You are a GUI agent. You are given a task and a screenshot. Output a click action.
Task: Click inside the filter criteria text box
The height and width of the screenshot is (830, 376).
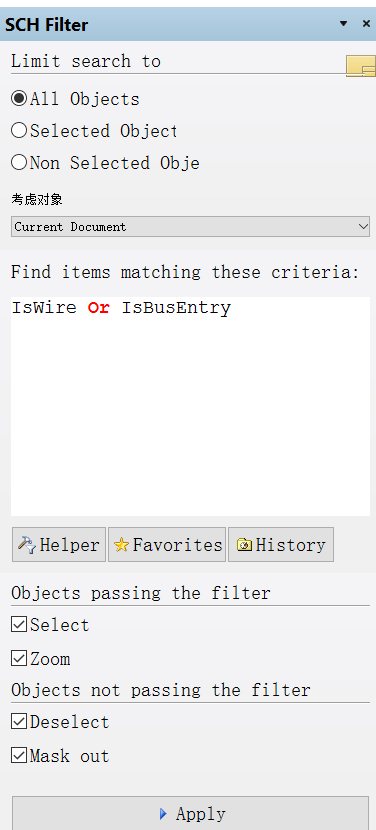(190, 406)
